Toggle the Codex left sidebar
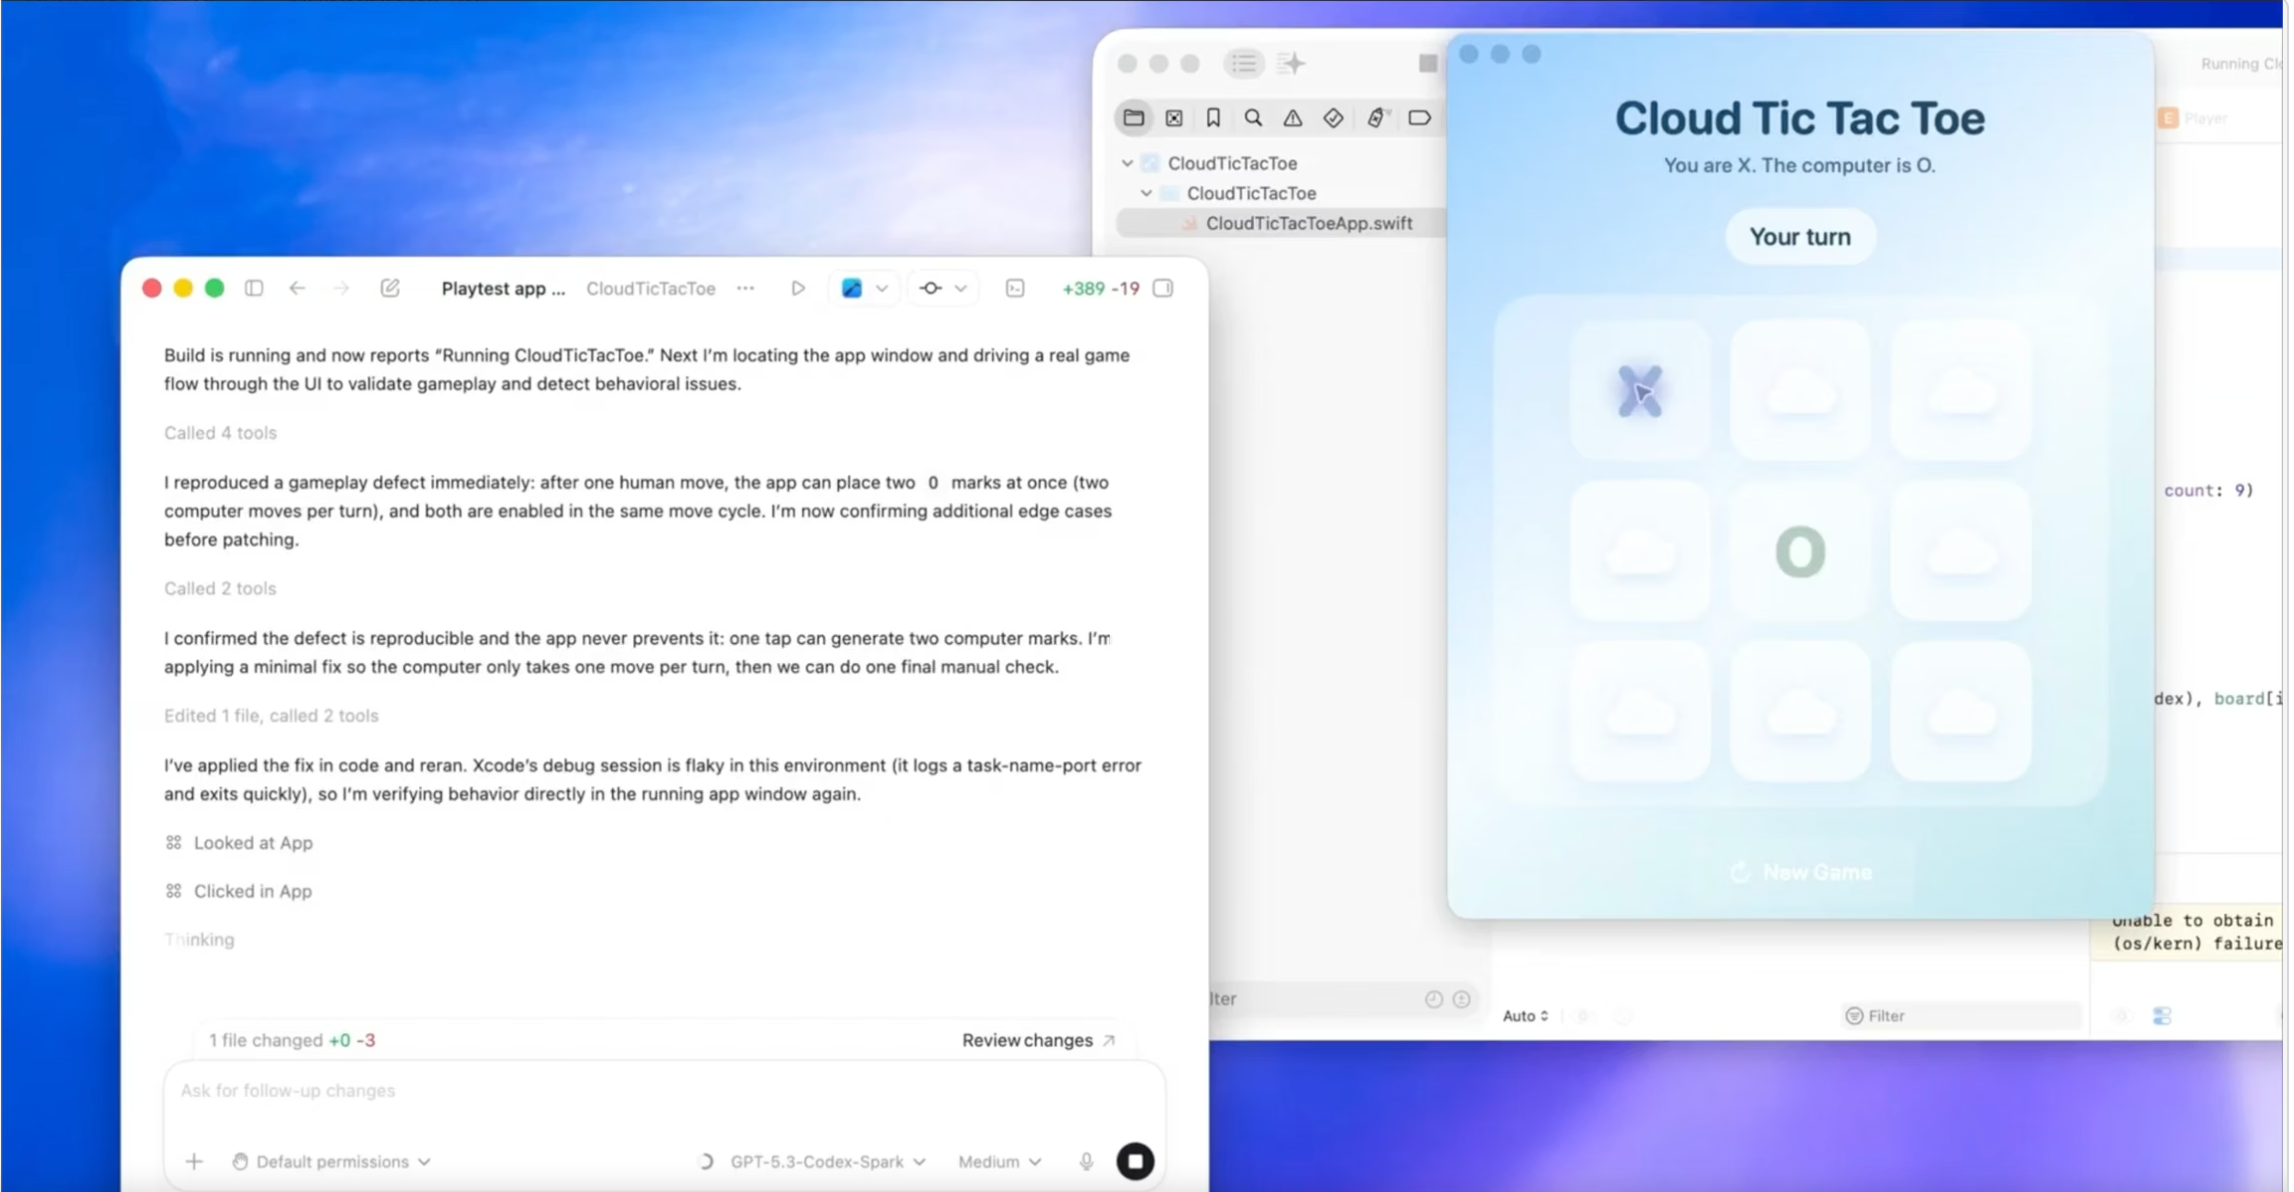Image resolution: width=2294 pixels, height=1192 pixels. pos(254,288)
